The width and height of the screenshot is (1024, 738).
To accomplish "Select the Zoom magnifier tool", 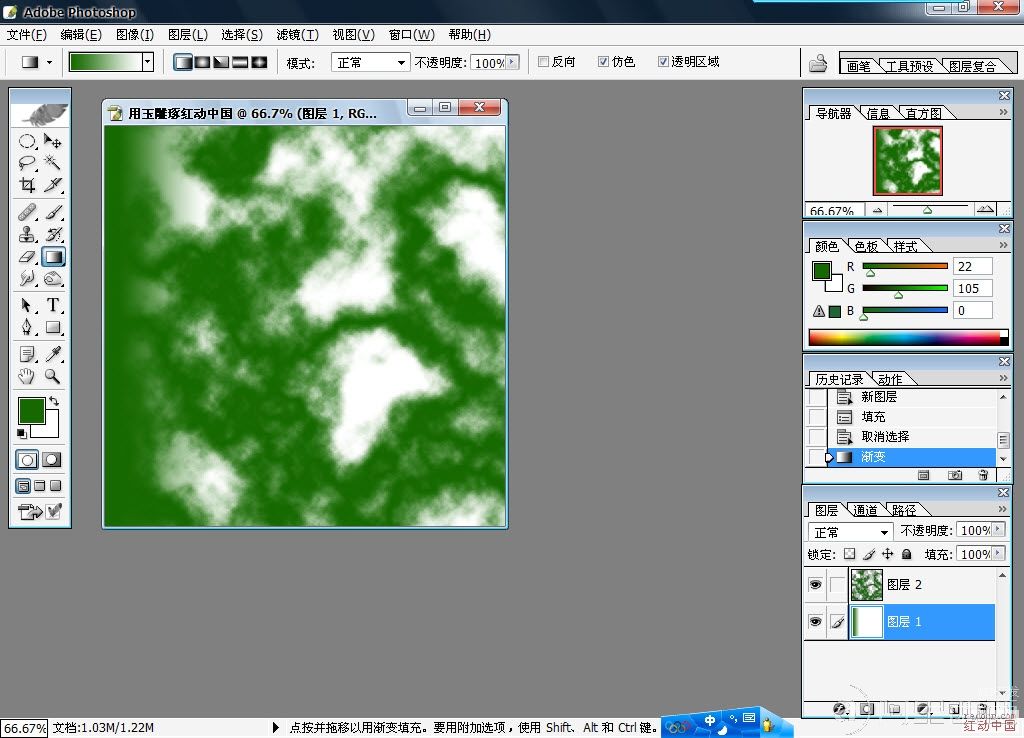I will (53, 376).
